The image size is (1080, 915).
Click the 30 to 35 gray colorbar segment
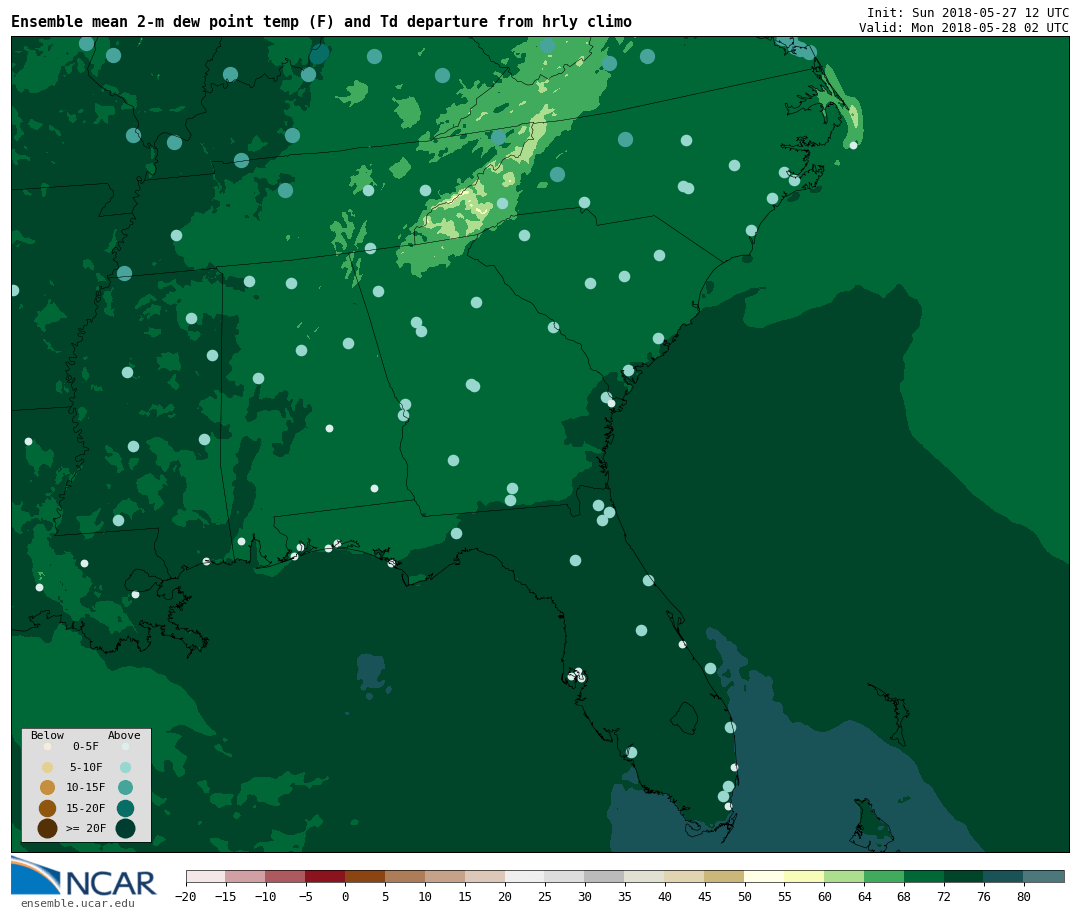pos(605,876)
